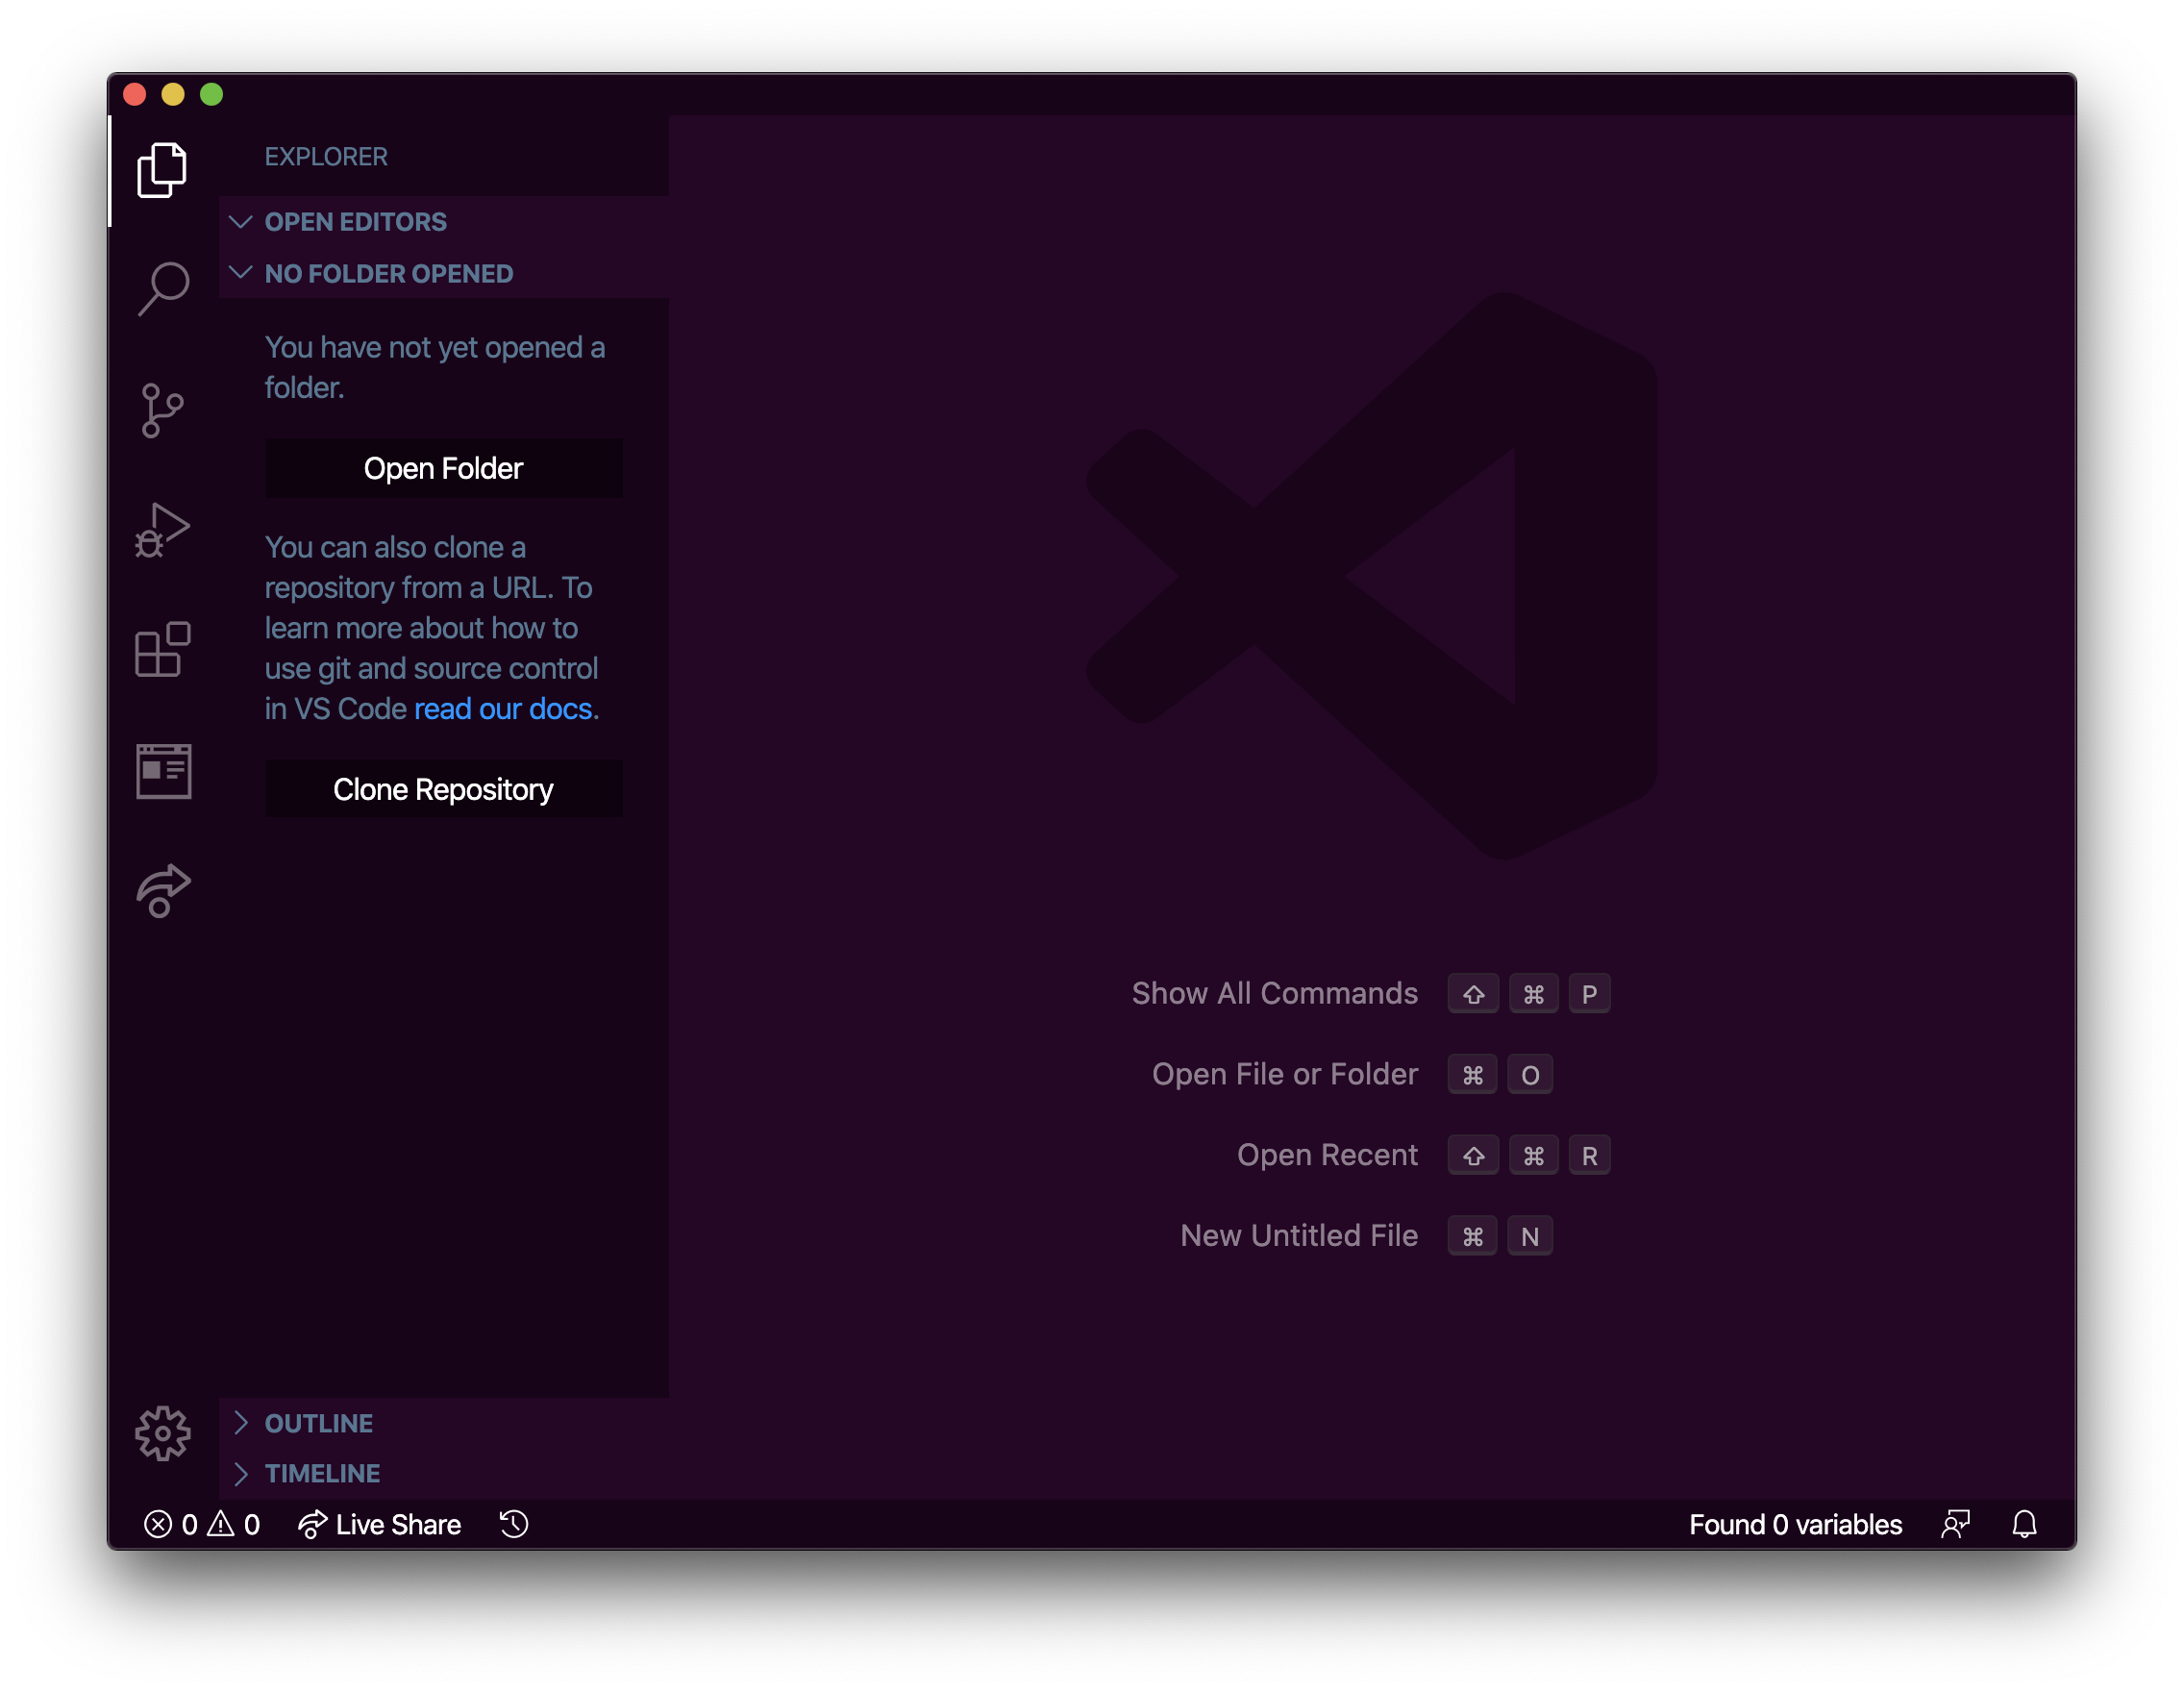The image size is (2184, 1692).
Task: Click the Clone Repository button
Action: tap(443, 789)
